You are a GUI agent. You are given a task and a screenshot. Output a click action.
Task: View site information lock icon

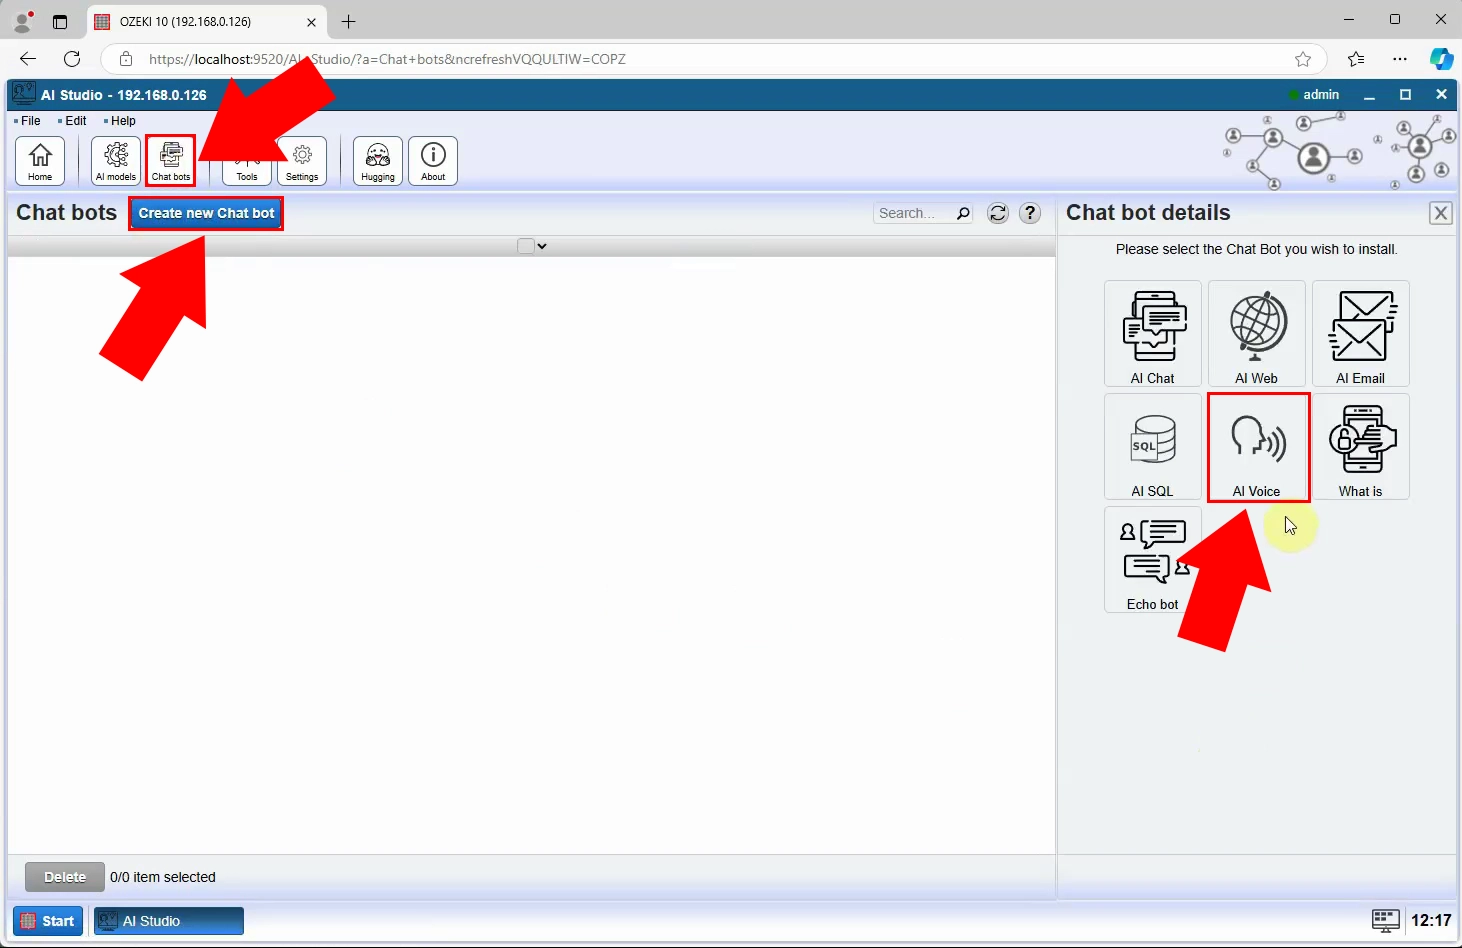(x=126, y=59)
